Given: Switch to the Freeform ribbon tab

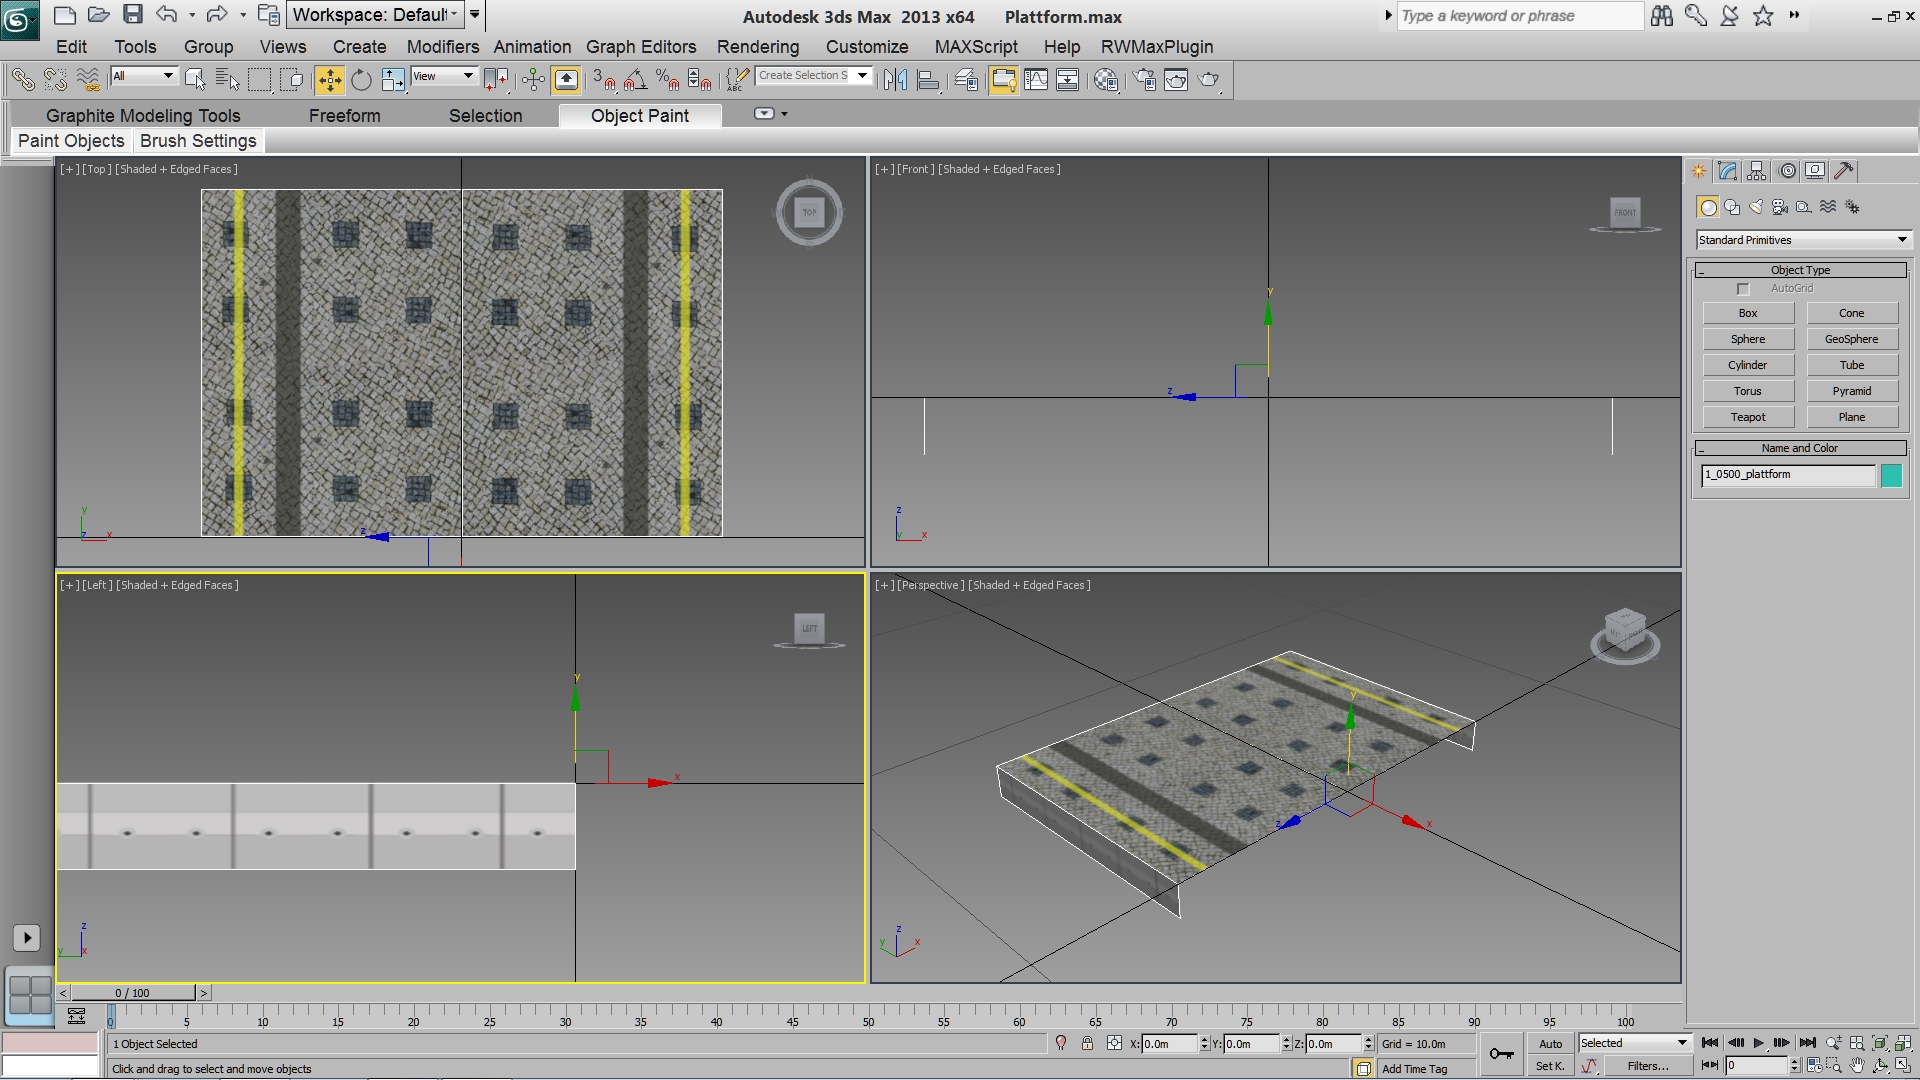Looking at the screenshot, I should coord(344,116).
